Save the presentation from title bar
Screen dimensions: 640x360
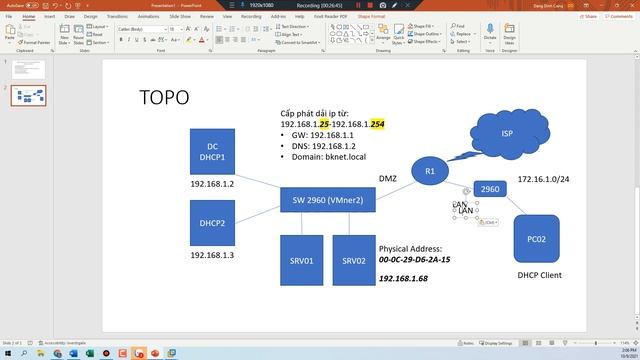[46, 6]
